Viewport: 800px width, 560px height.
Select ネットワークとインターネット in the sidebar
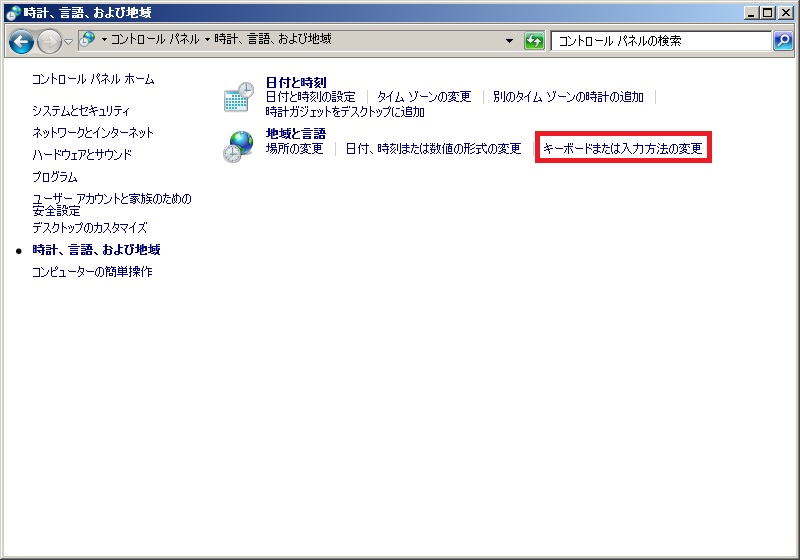[x=93, y=133]
